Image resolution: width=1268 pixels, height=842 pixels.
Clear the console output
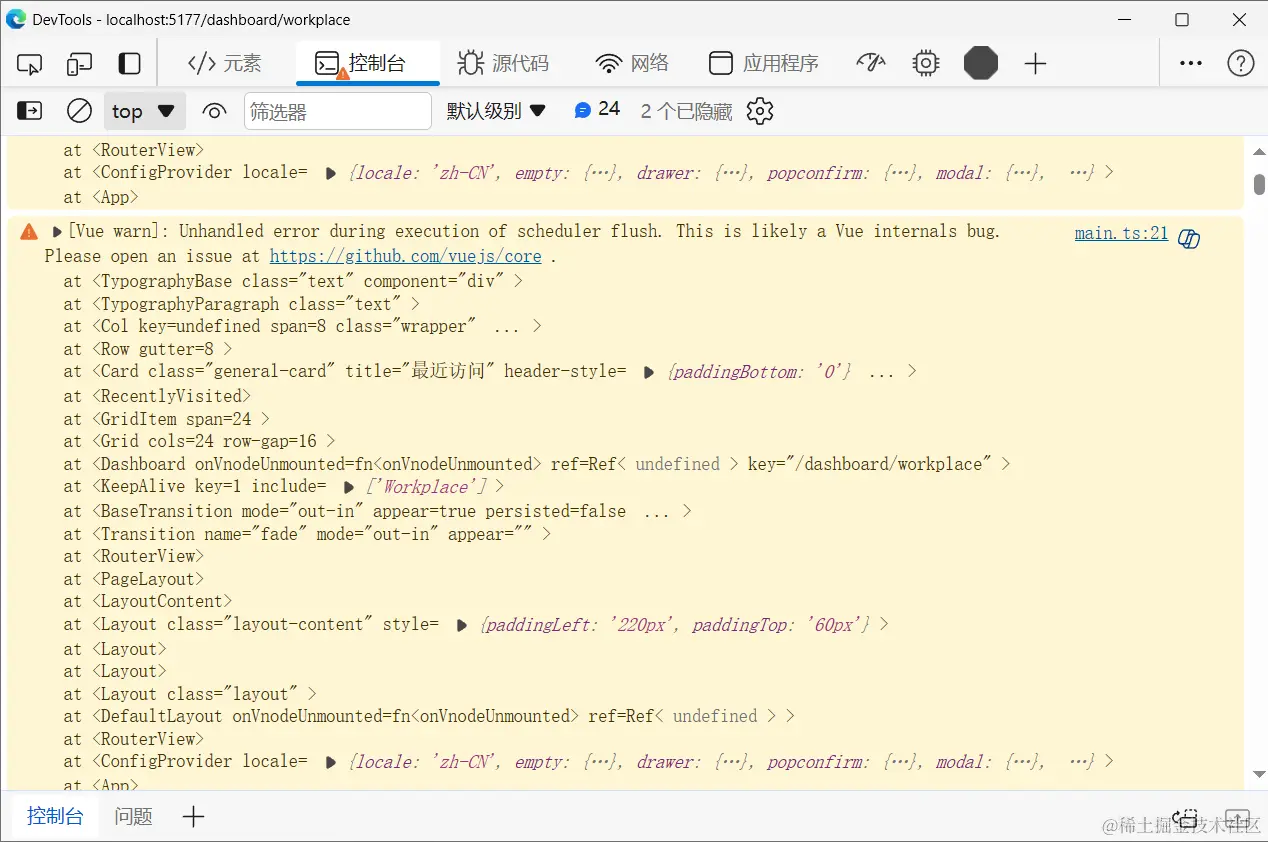pos(80,111)
